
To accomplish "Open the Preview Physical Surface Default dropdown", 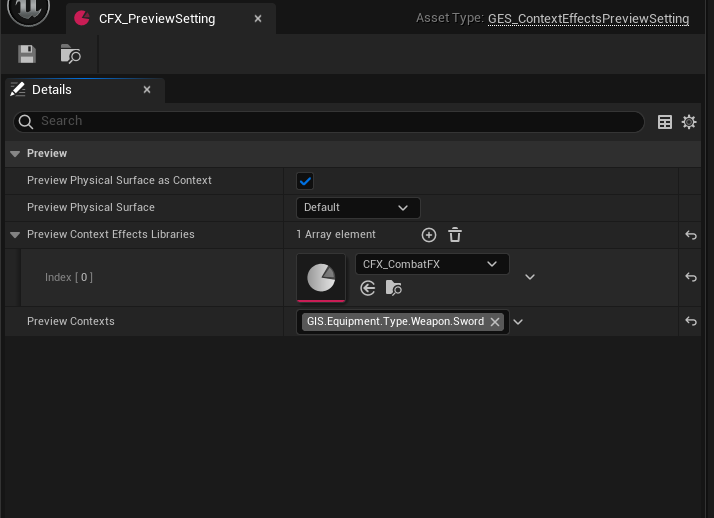I will [x=358, y=208].
